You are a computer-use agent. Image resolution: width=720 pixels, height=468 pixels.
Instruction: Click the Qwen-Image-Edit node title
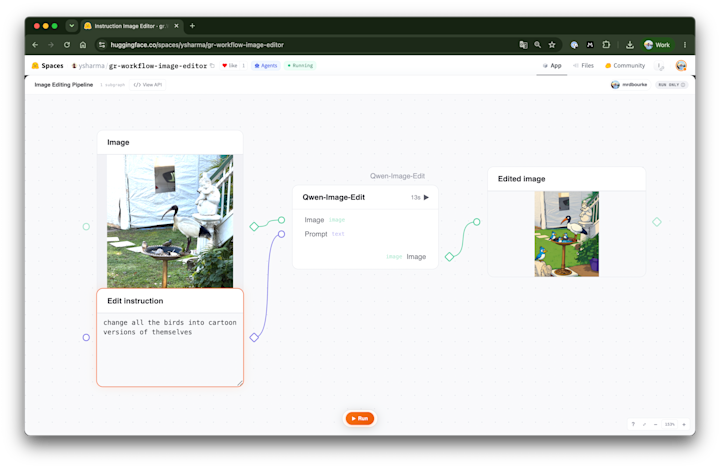[333, 197]
